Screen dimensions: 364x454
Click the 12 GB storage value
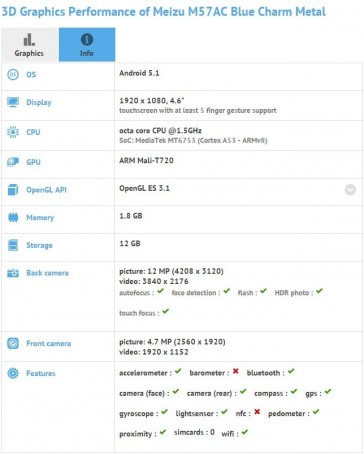click(130, 243)
